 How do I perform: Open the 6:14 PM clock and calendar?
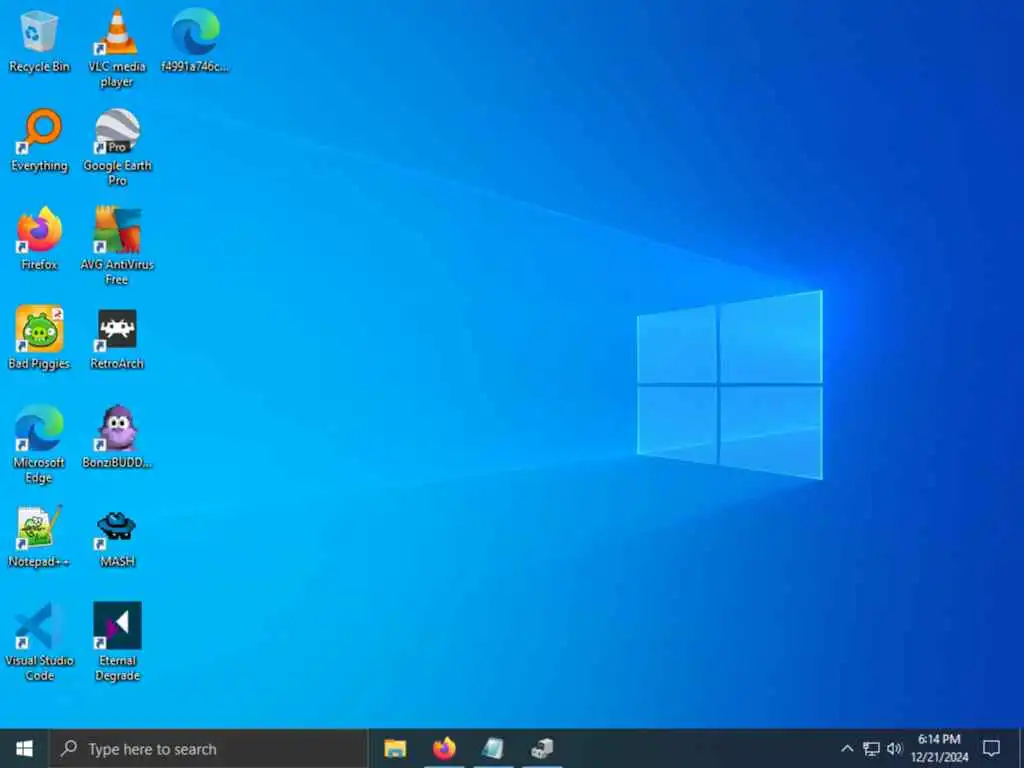click(939, 748)
